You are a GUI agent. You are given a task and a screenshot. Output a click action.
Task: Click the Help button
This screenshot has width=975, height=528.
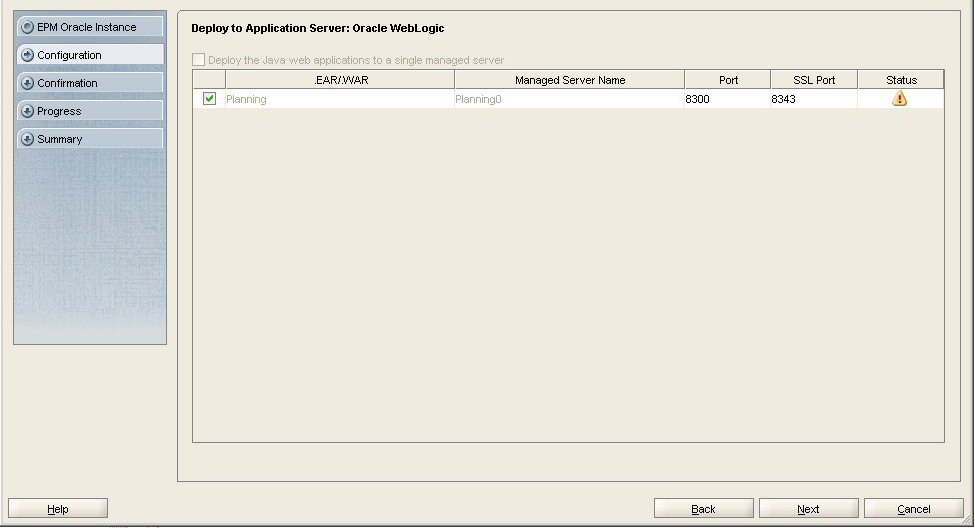point(58,509)
